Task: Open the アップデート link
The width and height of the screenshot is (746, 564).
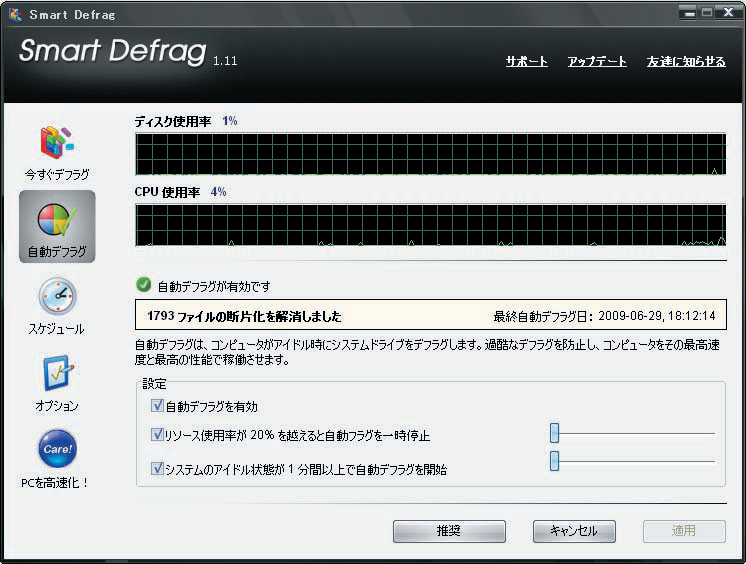Action: click(597, 61)
